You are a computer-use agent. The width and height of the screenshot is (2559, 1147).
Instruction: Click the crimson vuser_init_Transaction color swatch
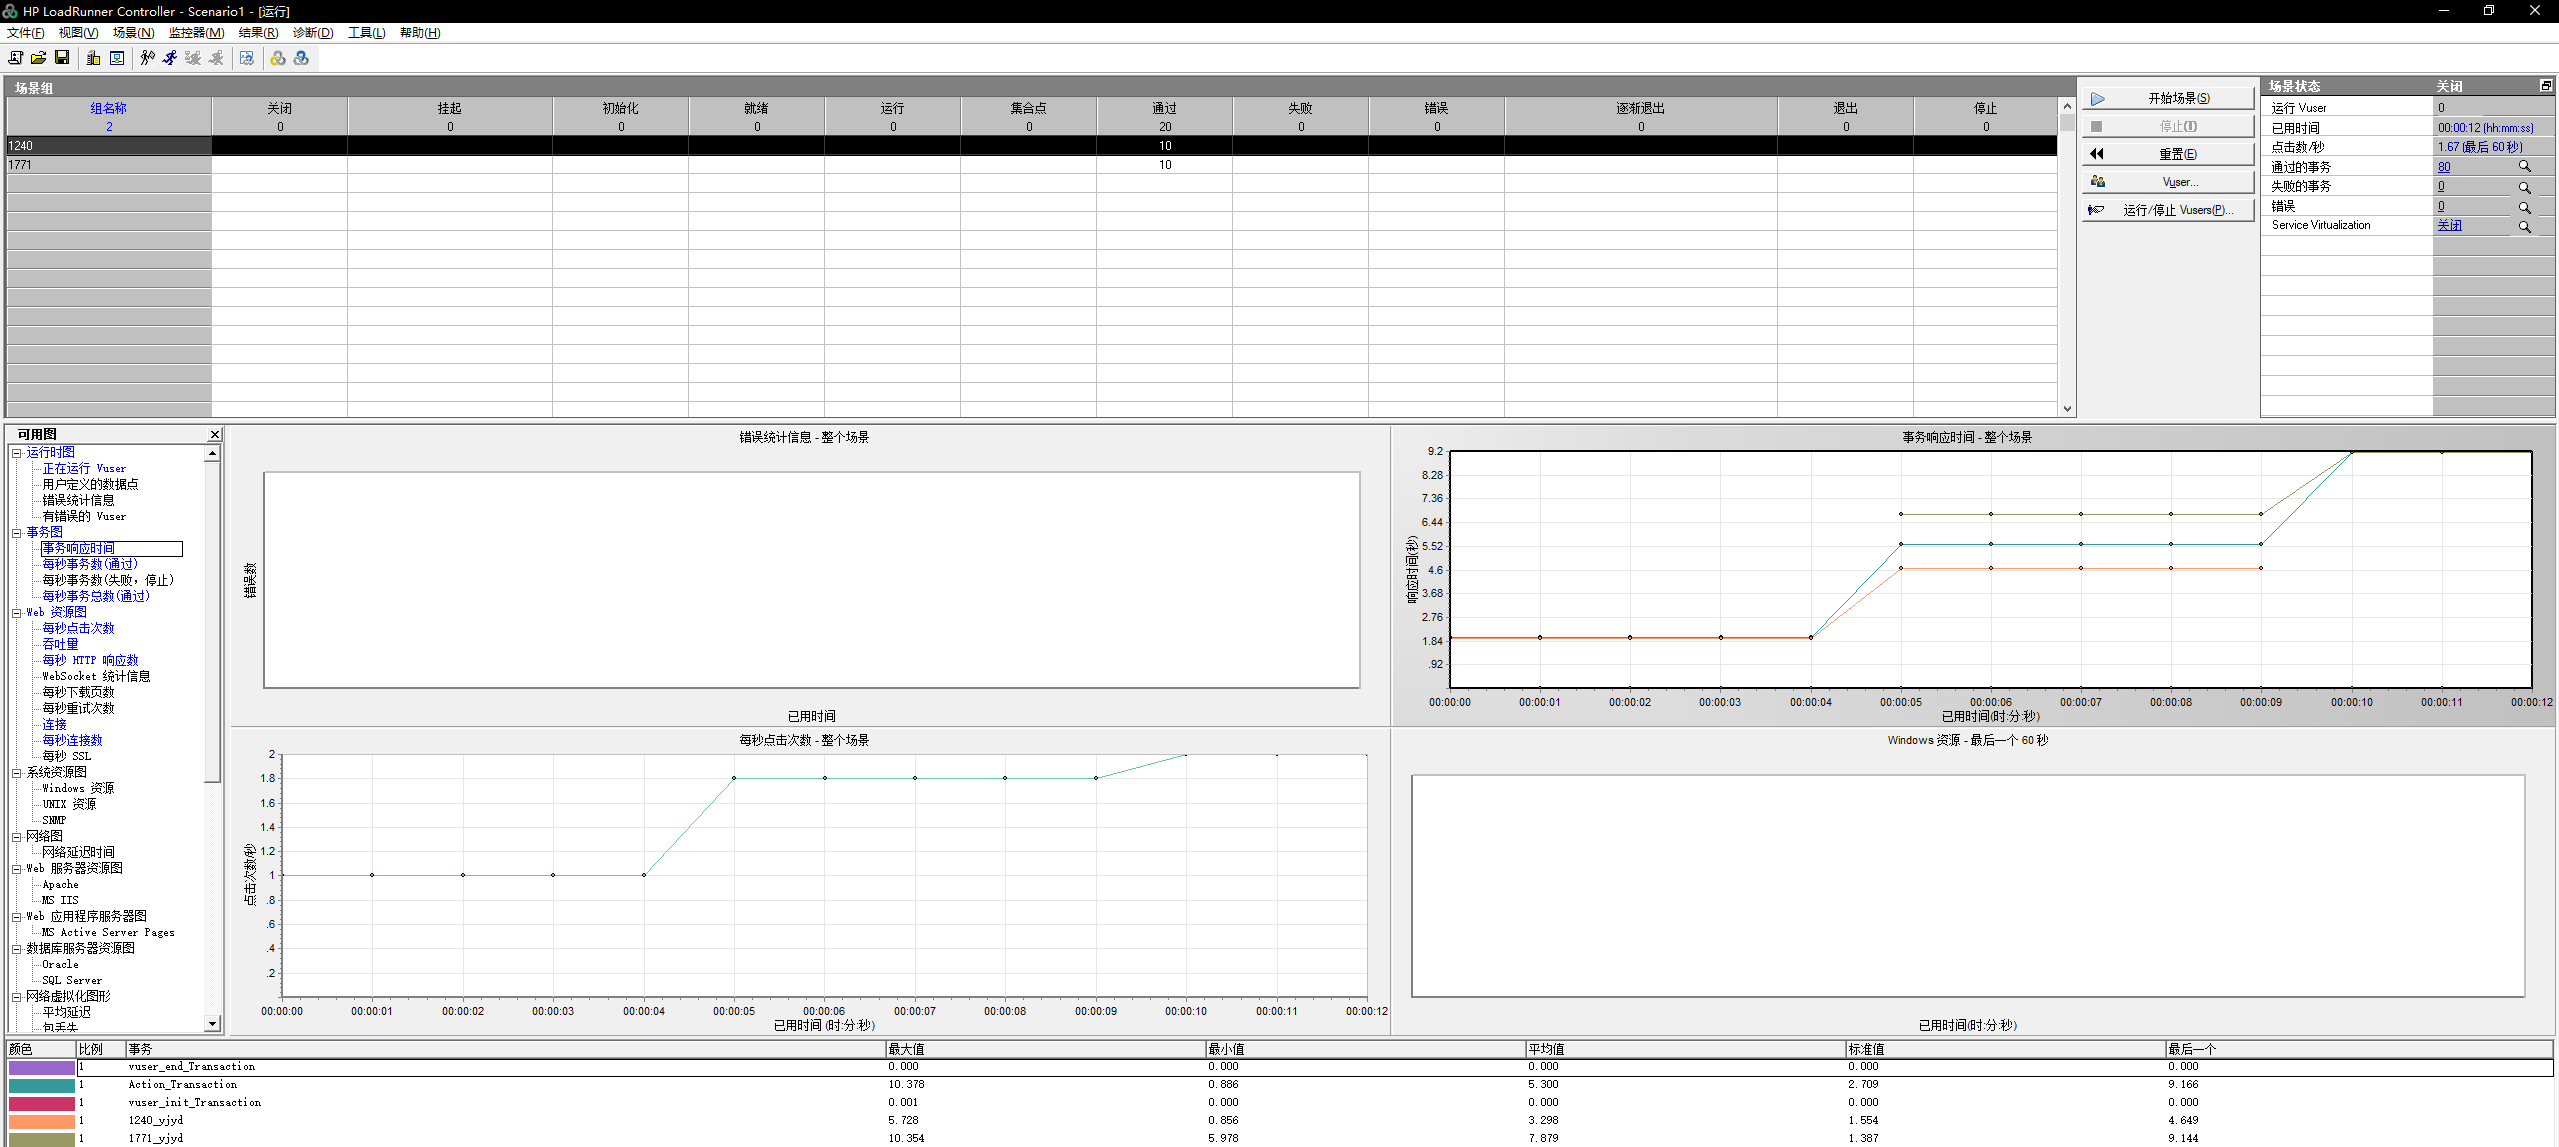[41, 1103]
